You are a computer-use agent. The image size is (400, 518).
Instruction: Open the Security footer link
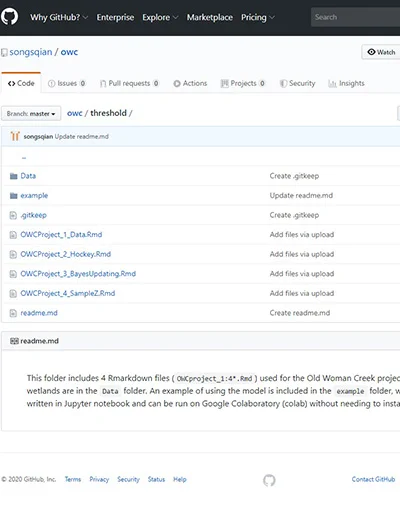click(128, 479)
